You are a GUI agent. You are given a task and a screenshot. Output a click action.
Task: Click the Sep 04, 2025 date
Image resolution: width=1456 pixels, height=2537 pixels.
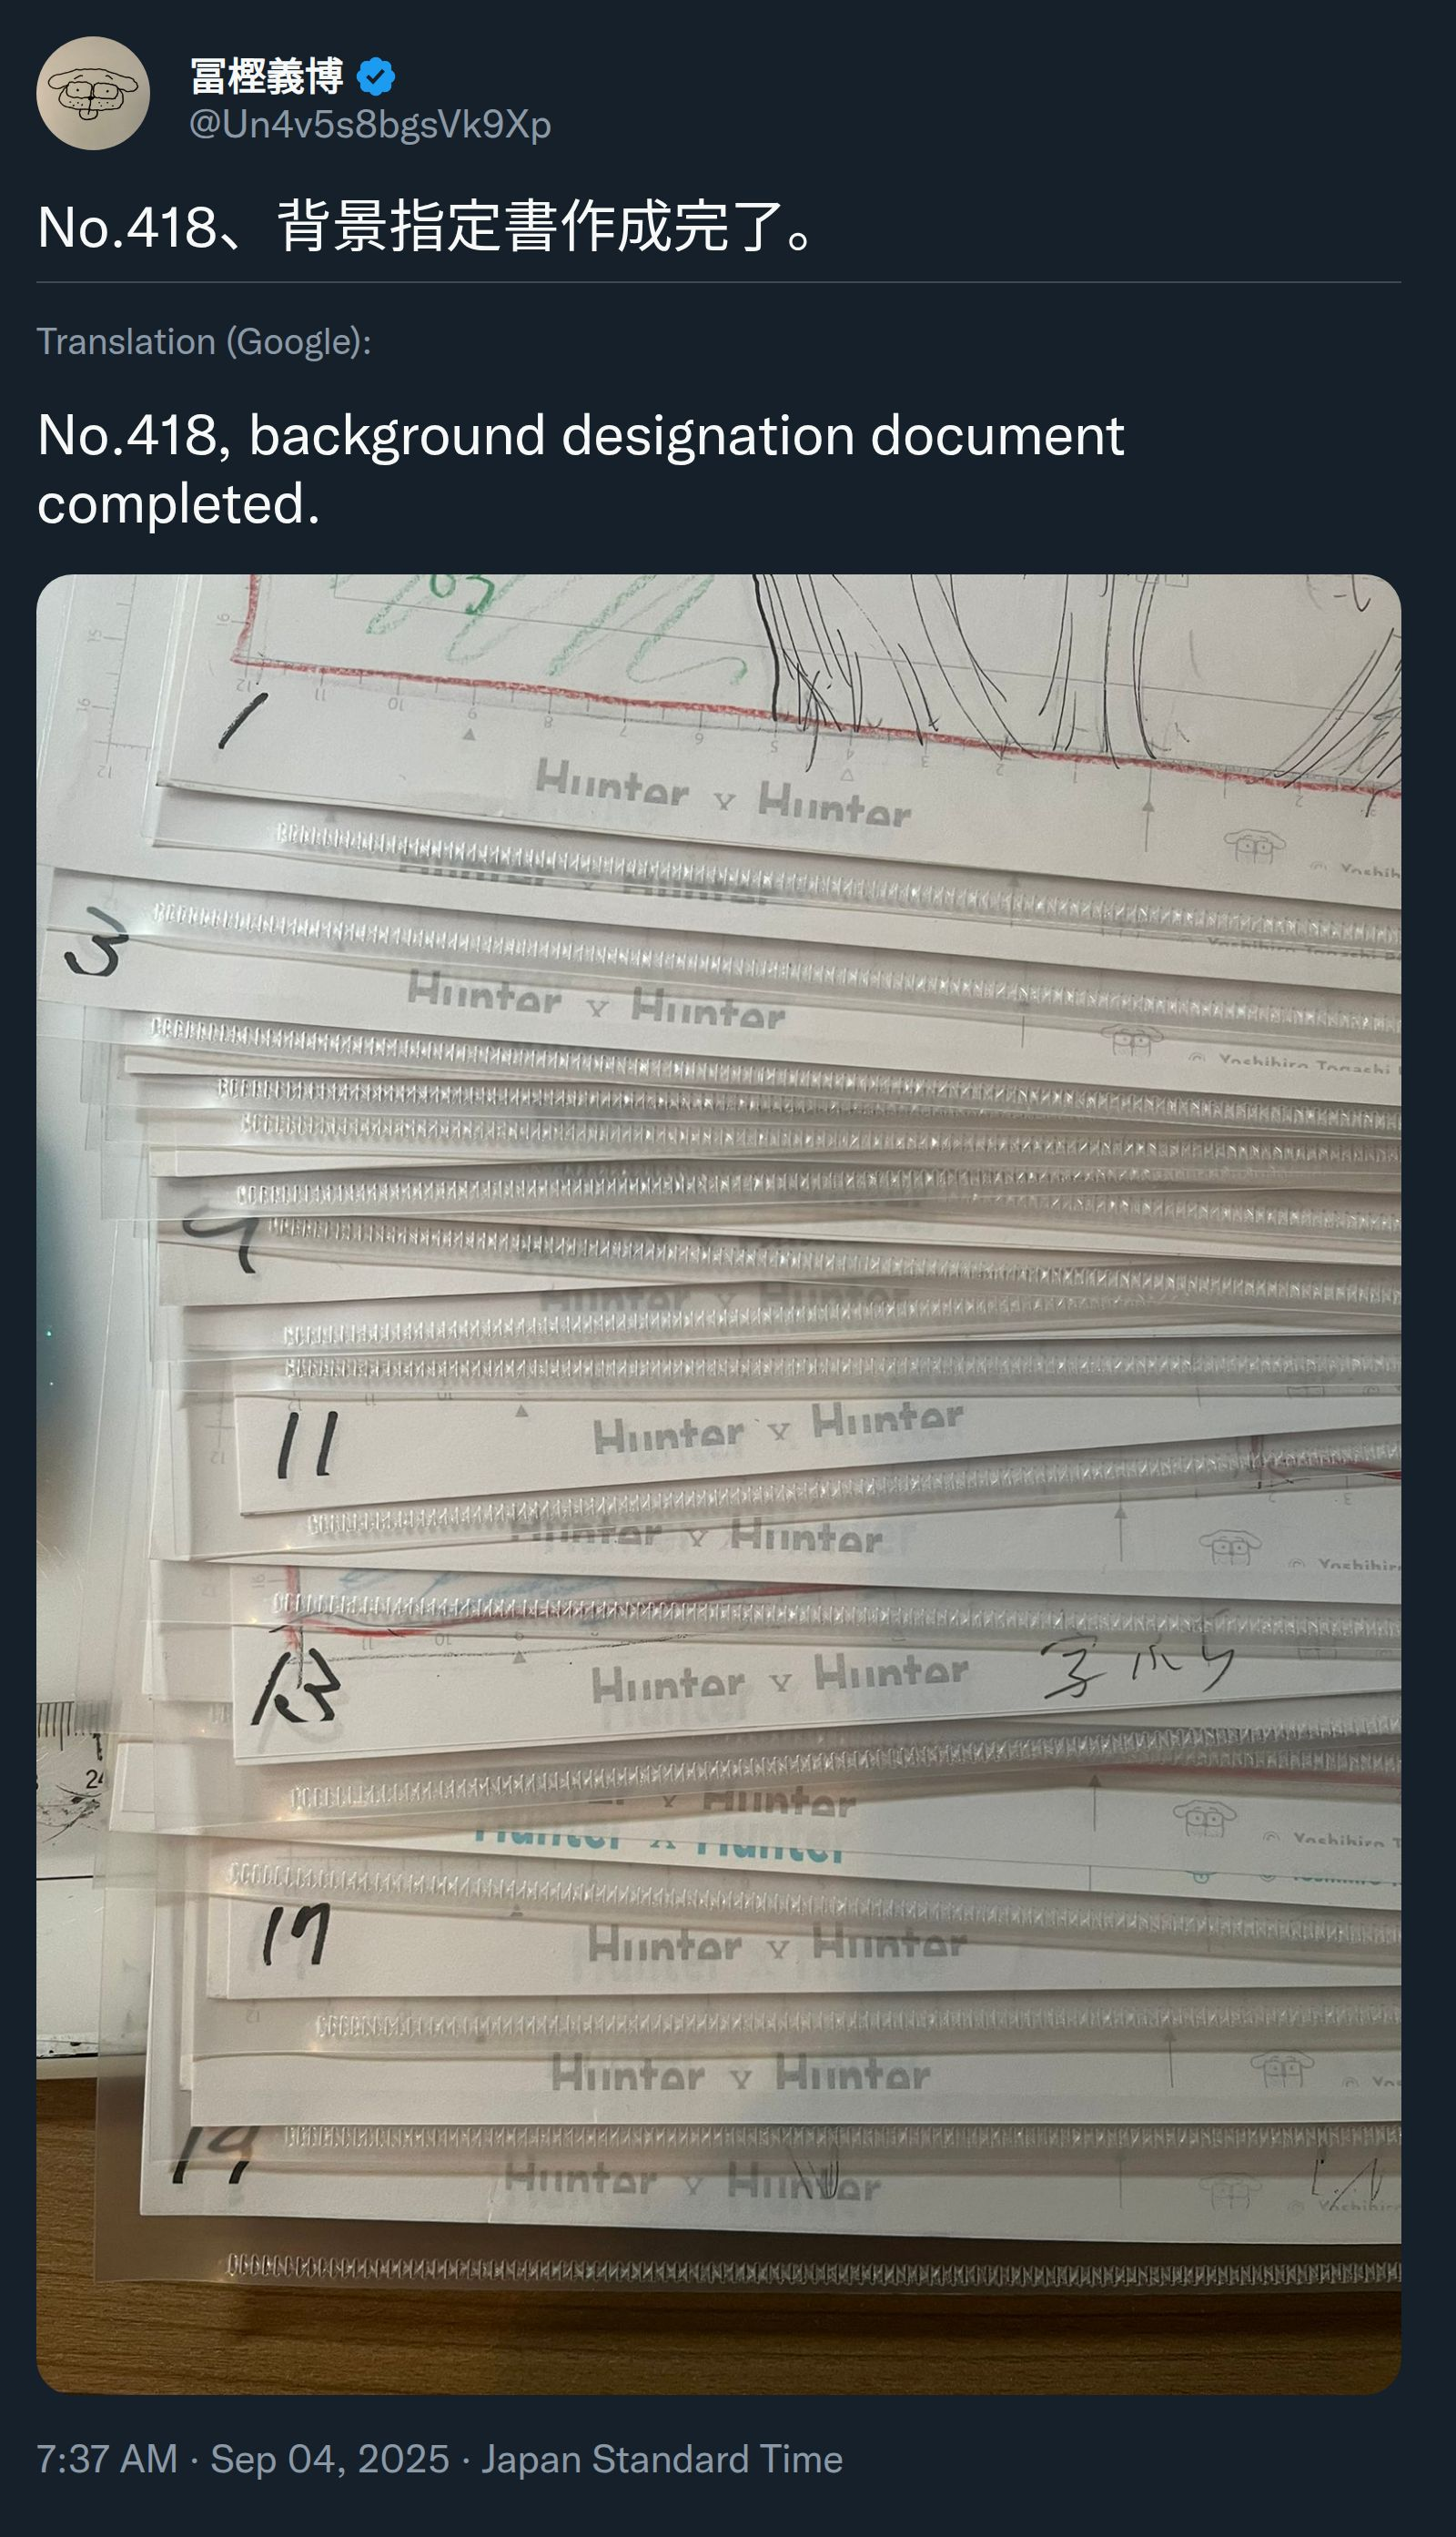point(330,2459)
